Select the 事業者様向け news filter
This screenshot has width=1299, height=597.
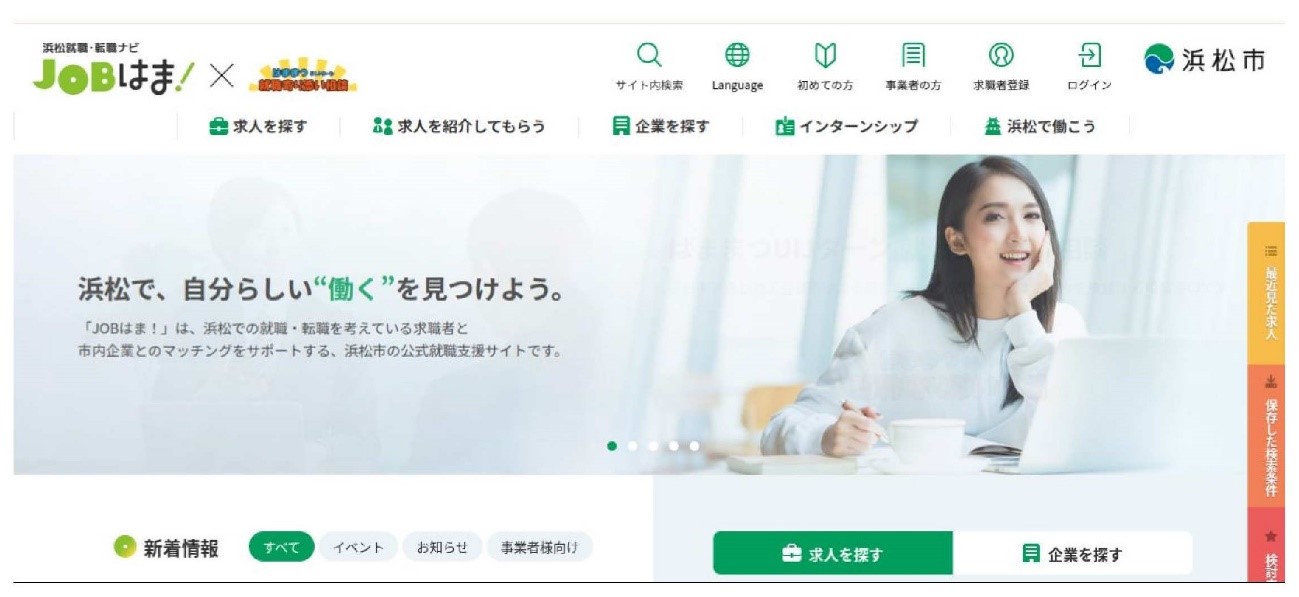pyautogui.click(x=539, y=547)
